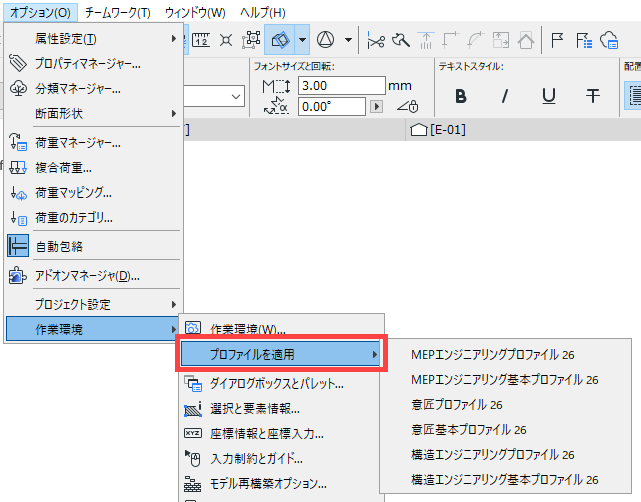Toggle the angle lock icon
641x502 pixels.
pos(408,106)
